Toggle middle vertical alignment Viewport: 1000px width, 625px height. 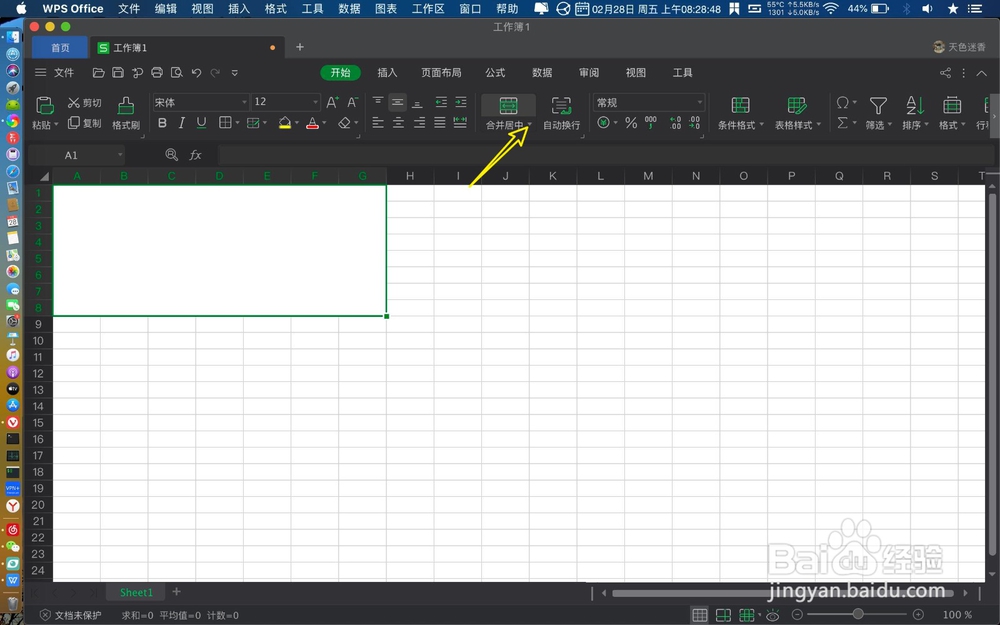tap(397, 102)
